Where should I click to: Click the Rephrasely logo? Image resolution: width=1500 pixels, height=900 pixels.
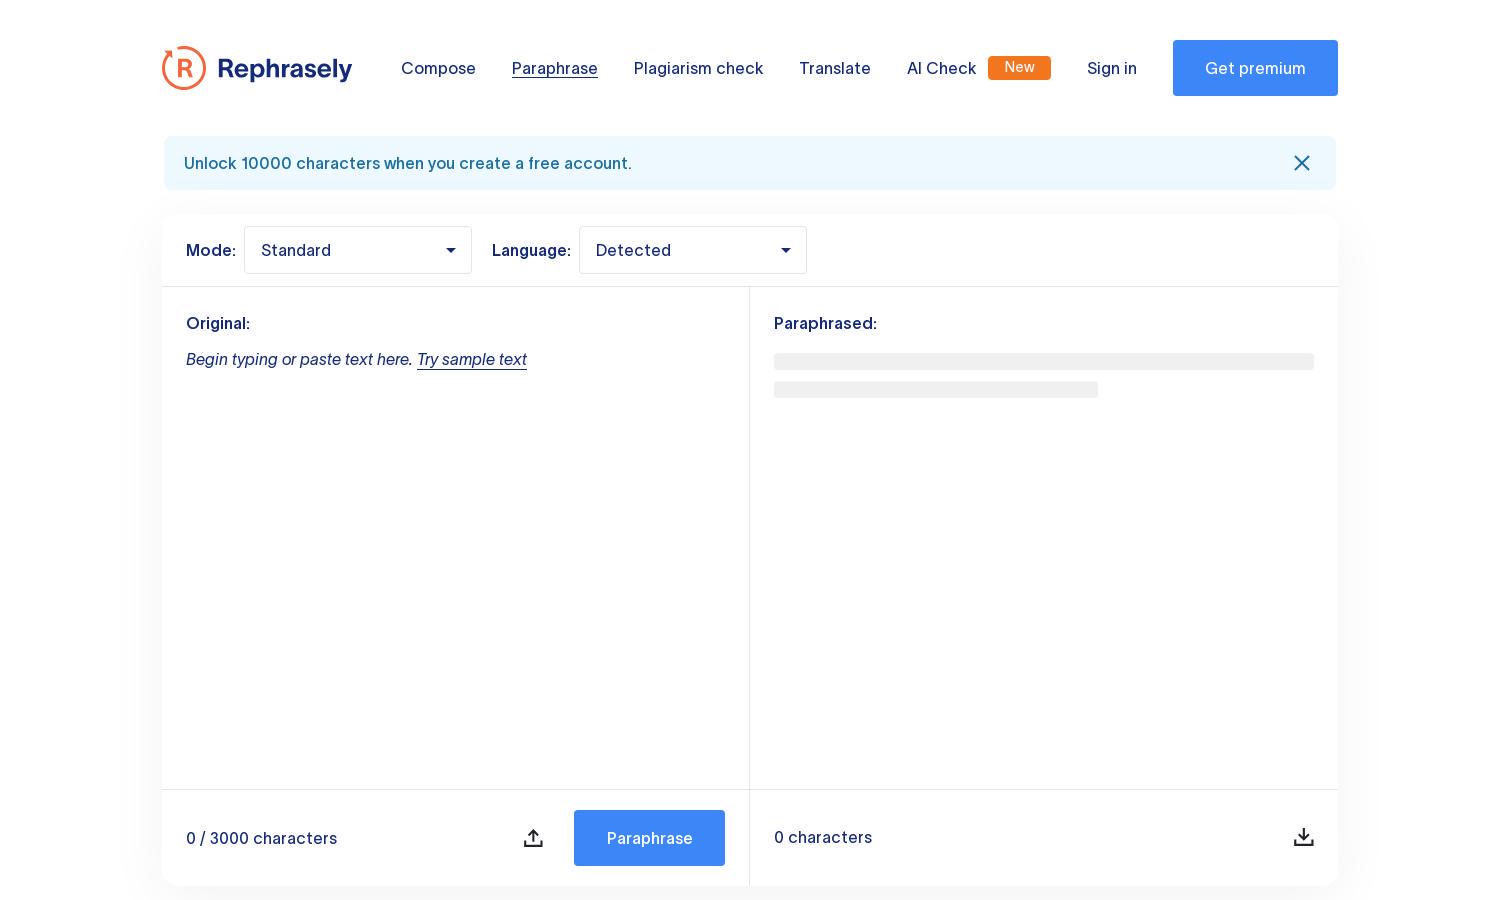point(257,68)
